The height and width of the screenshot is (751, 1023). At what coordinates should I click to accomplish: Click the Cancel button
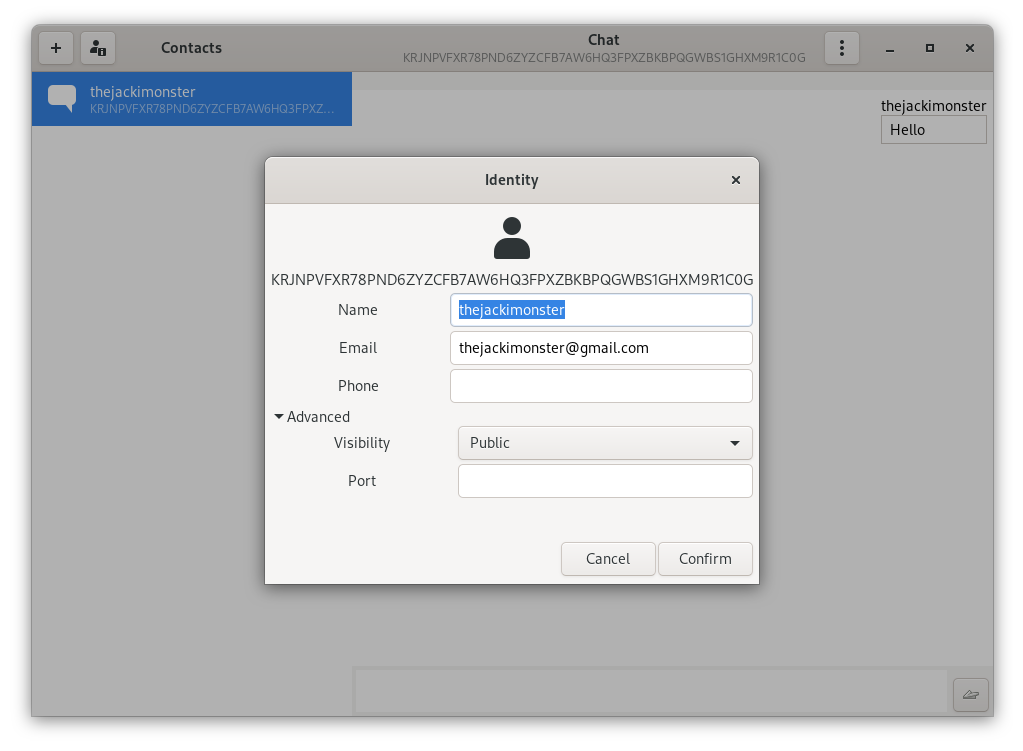pyautogui.click(x=608, y=559)
